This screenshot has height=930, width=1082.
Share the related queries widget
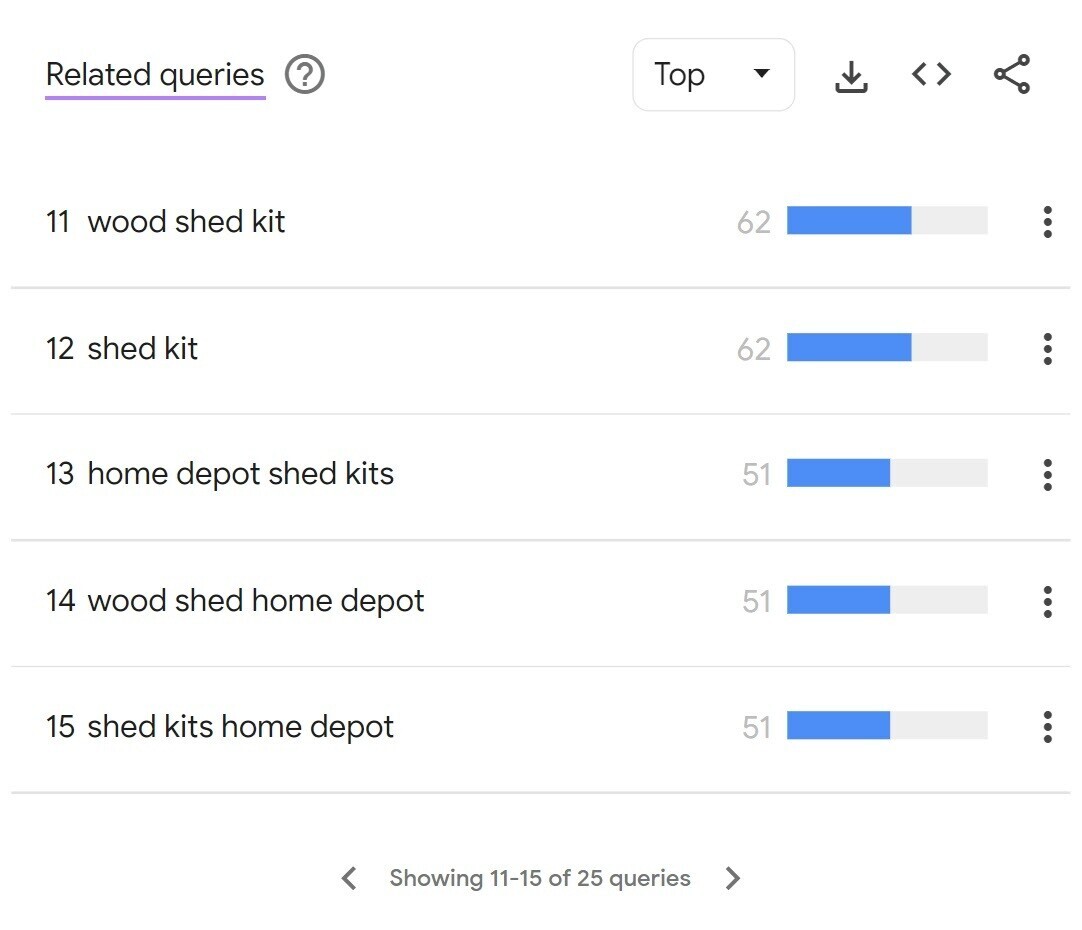1012,74
